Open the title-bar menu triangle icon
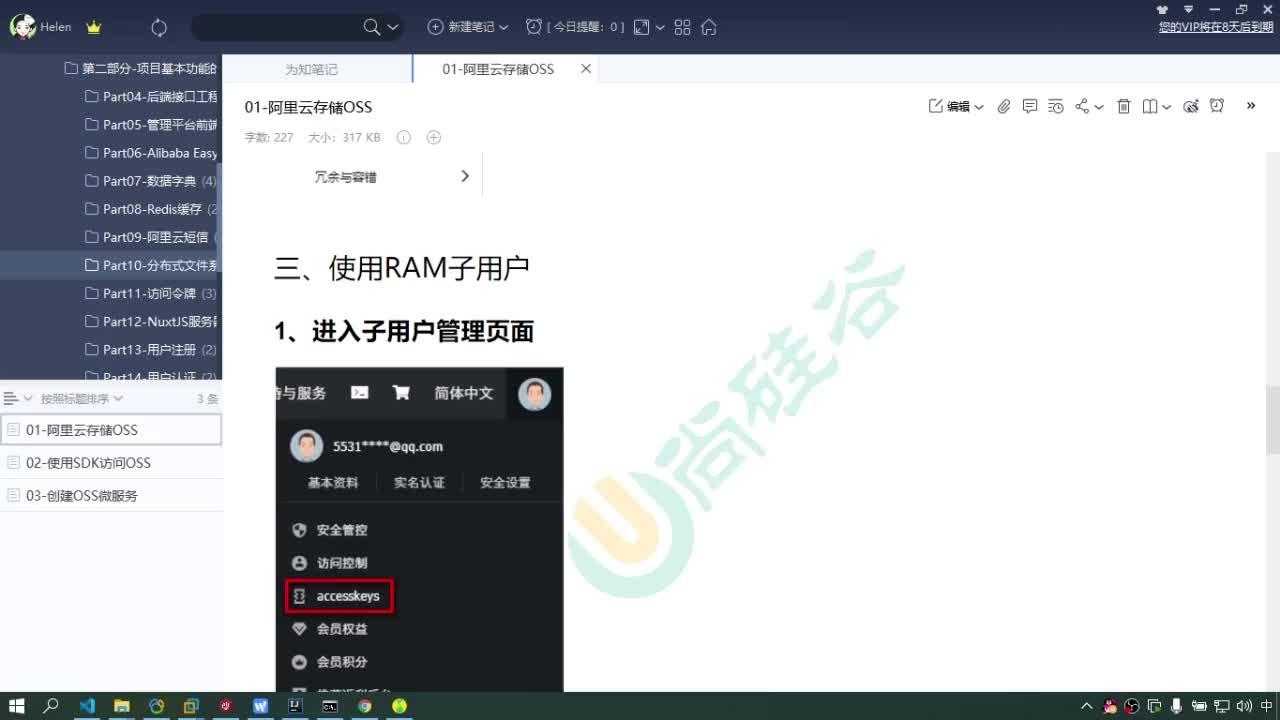The width and height of the screenshot is (1280, 720). coord(1188,9)
